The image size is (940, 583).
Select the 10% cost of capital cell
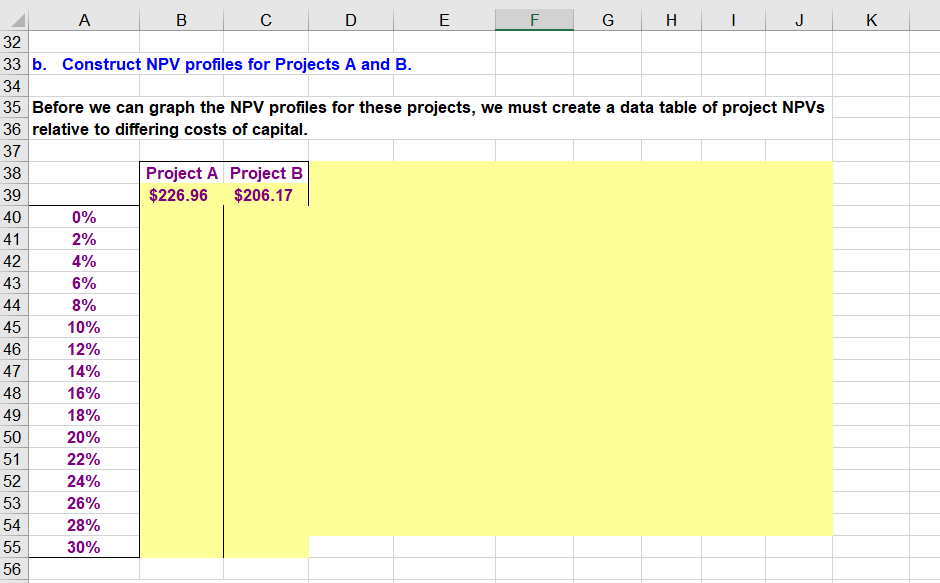(x=84, y=327)
